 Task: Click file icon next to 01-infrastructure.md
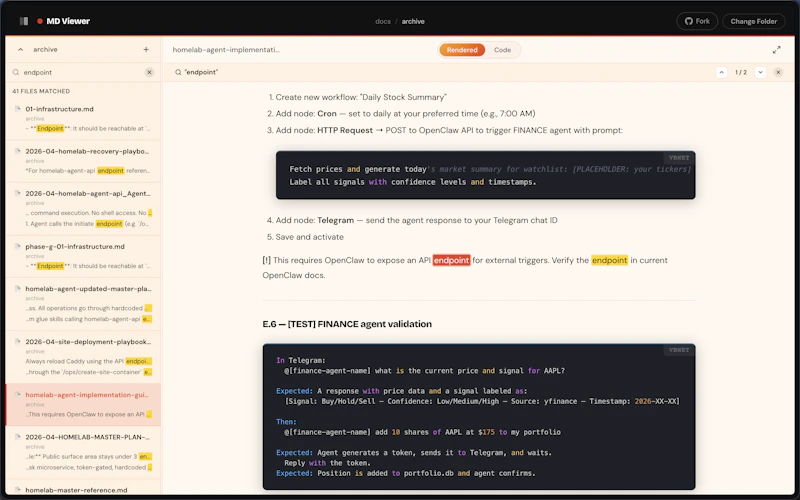point(18,109)
